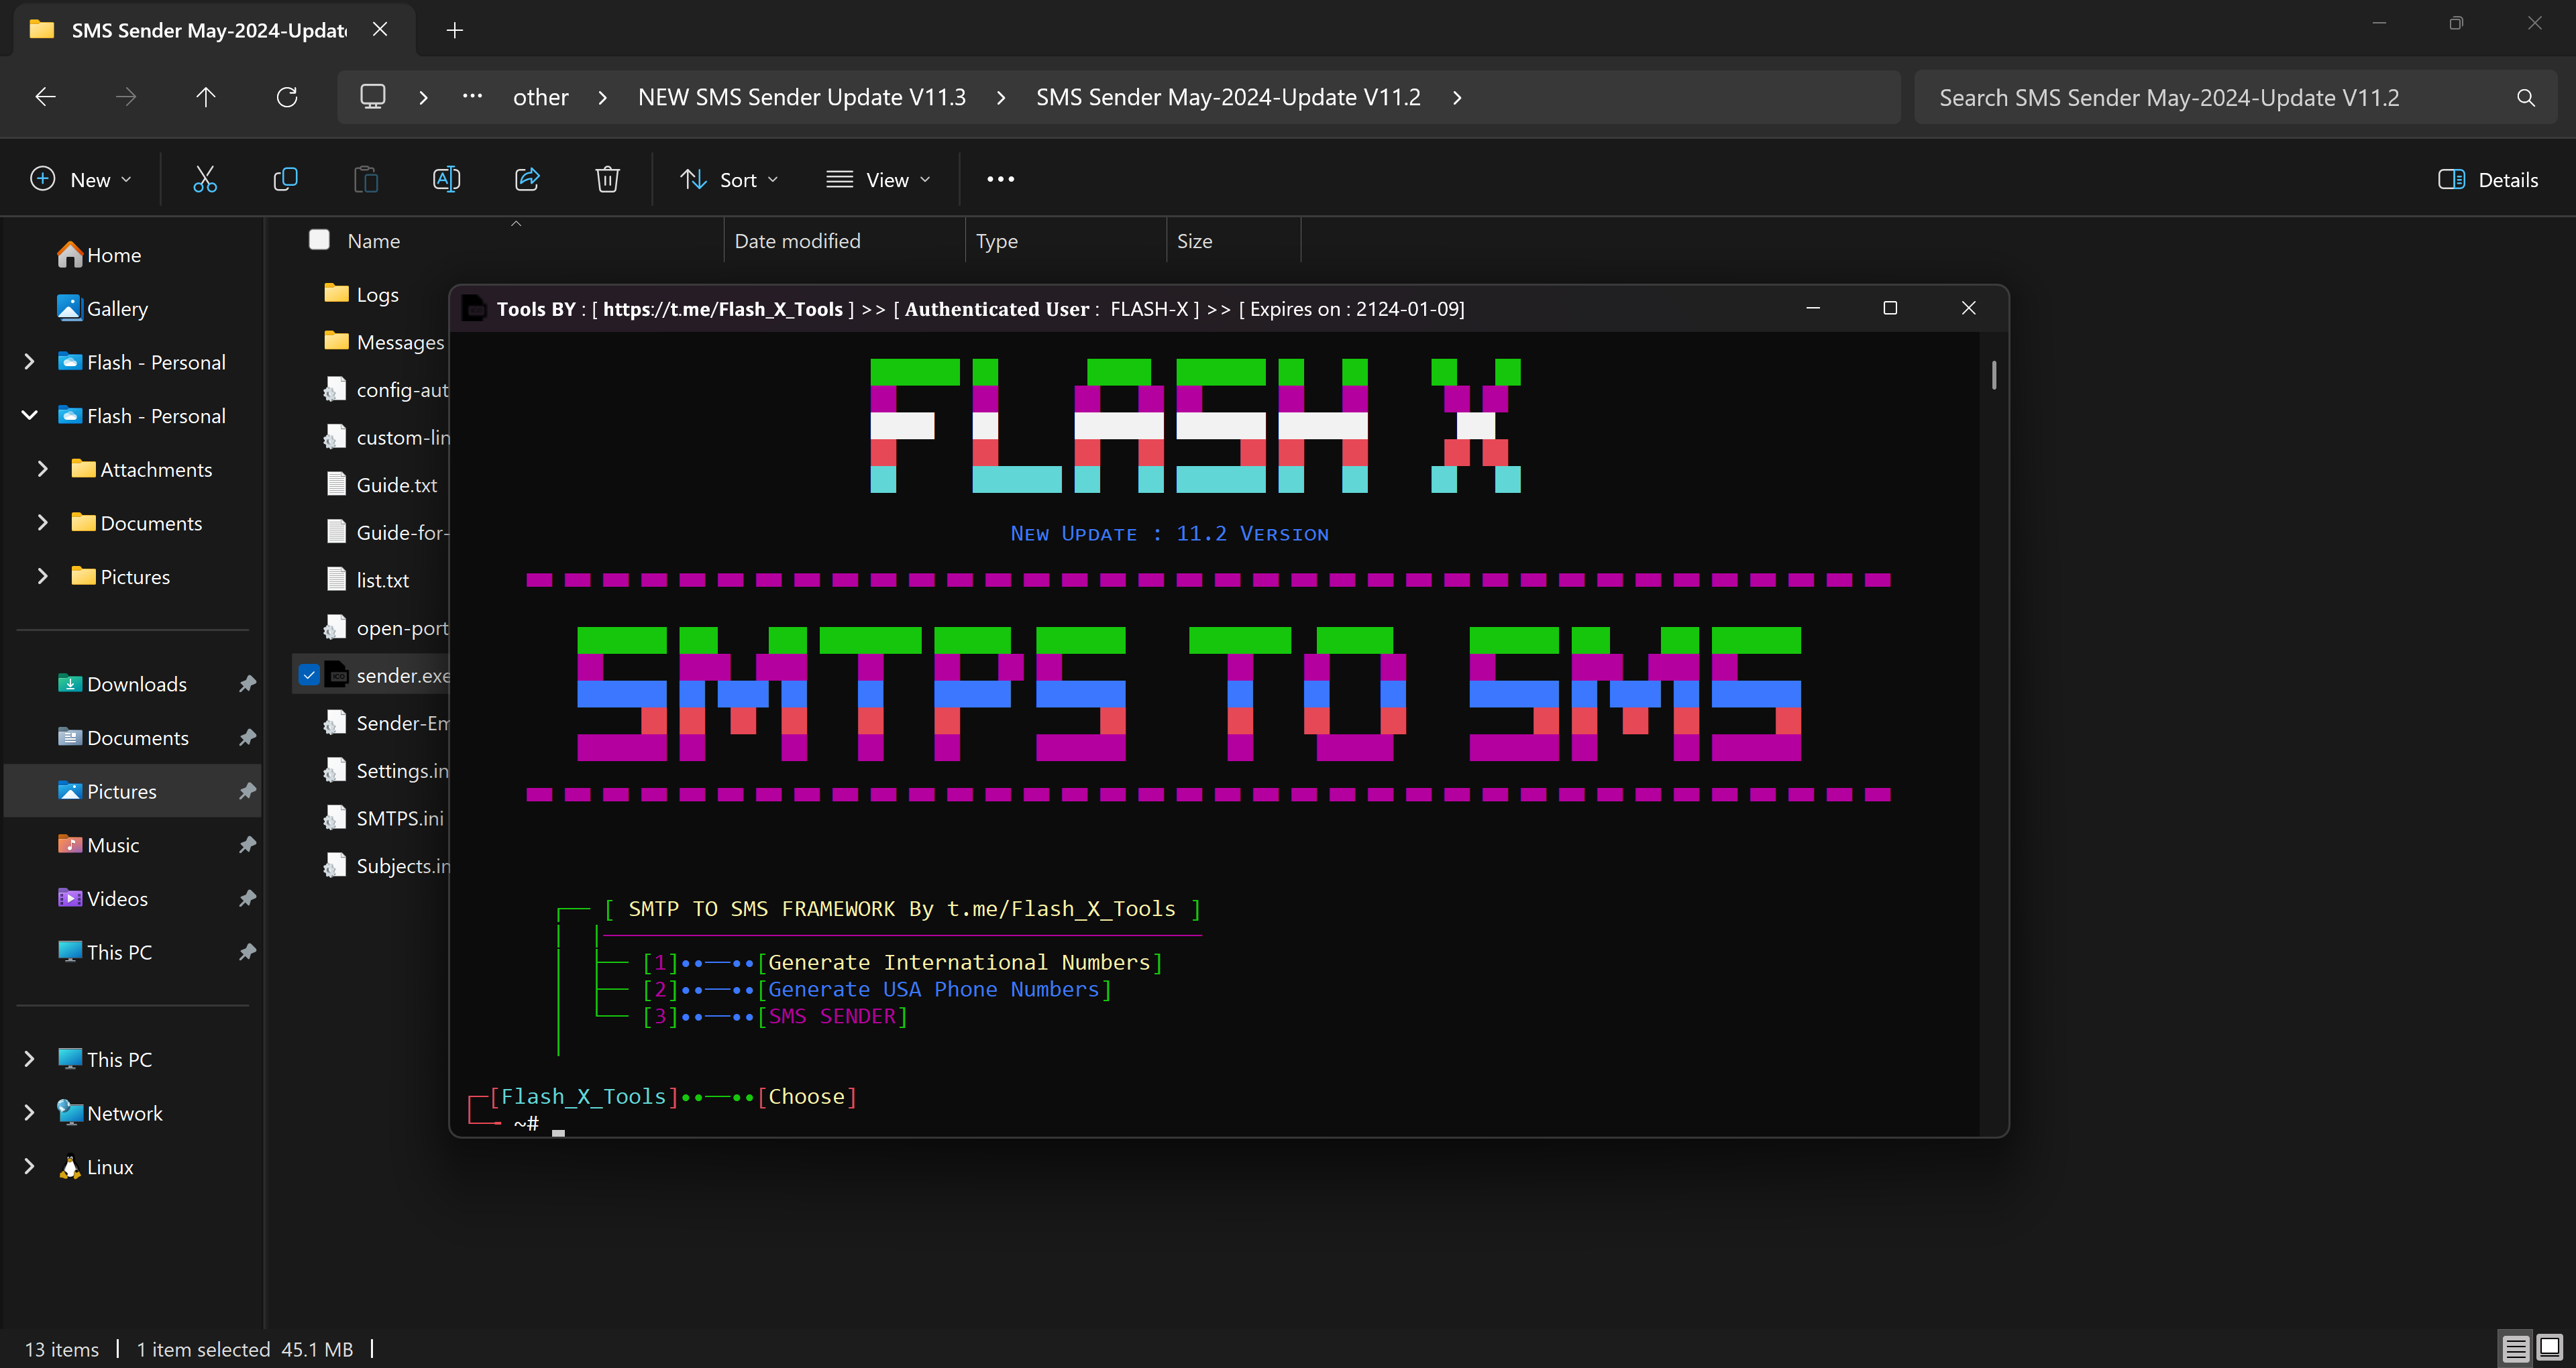
Task: Click the Refresh button in navigation bar
Action: (287, 97)
